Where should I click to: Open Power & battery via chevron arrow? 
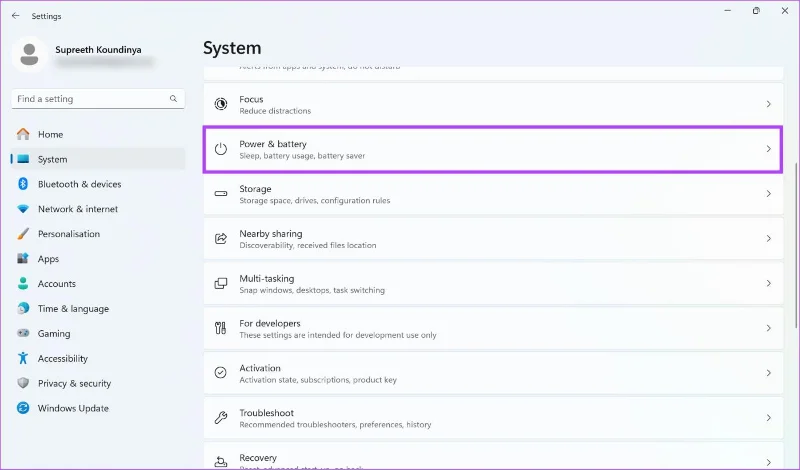click(x=768, y=149)
